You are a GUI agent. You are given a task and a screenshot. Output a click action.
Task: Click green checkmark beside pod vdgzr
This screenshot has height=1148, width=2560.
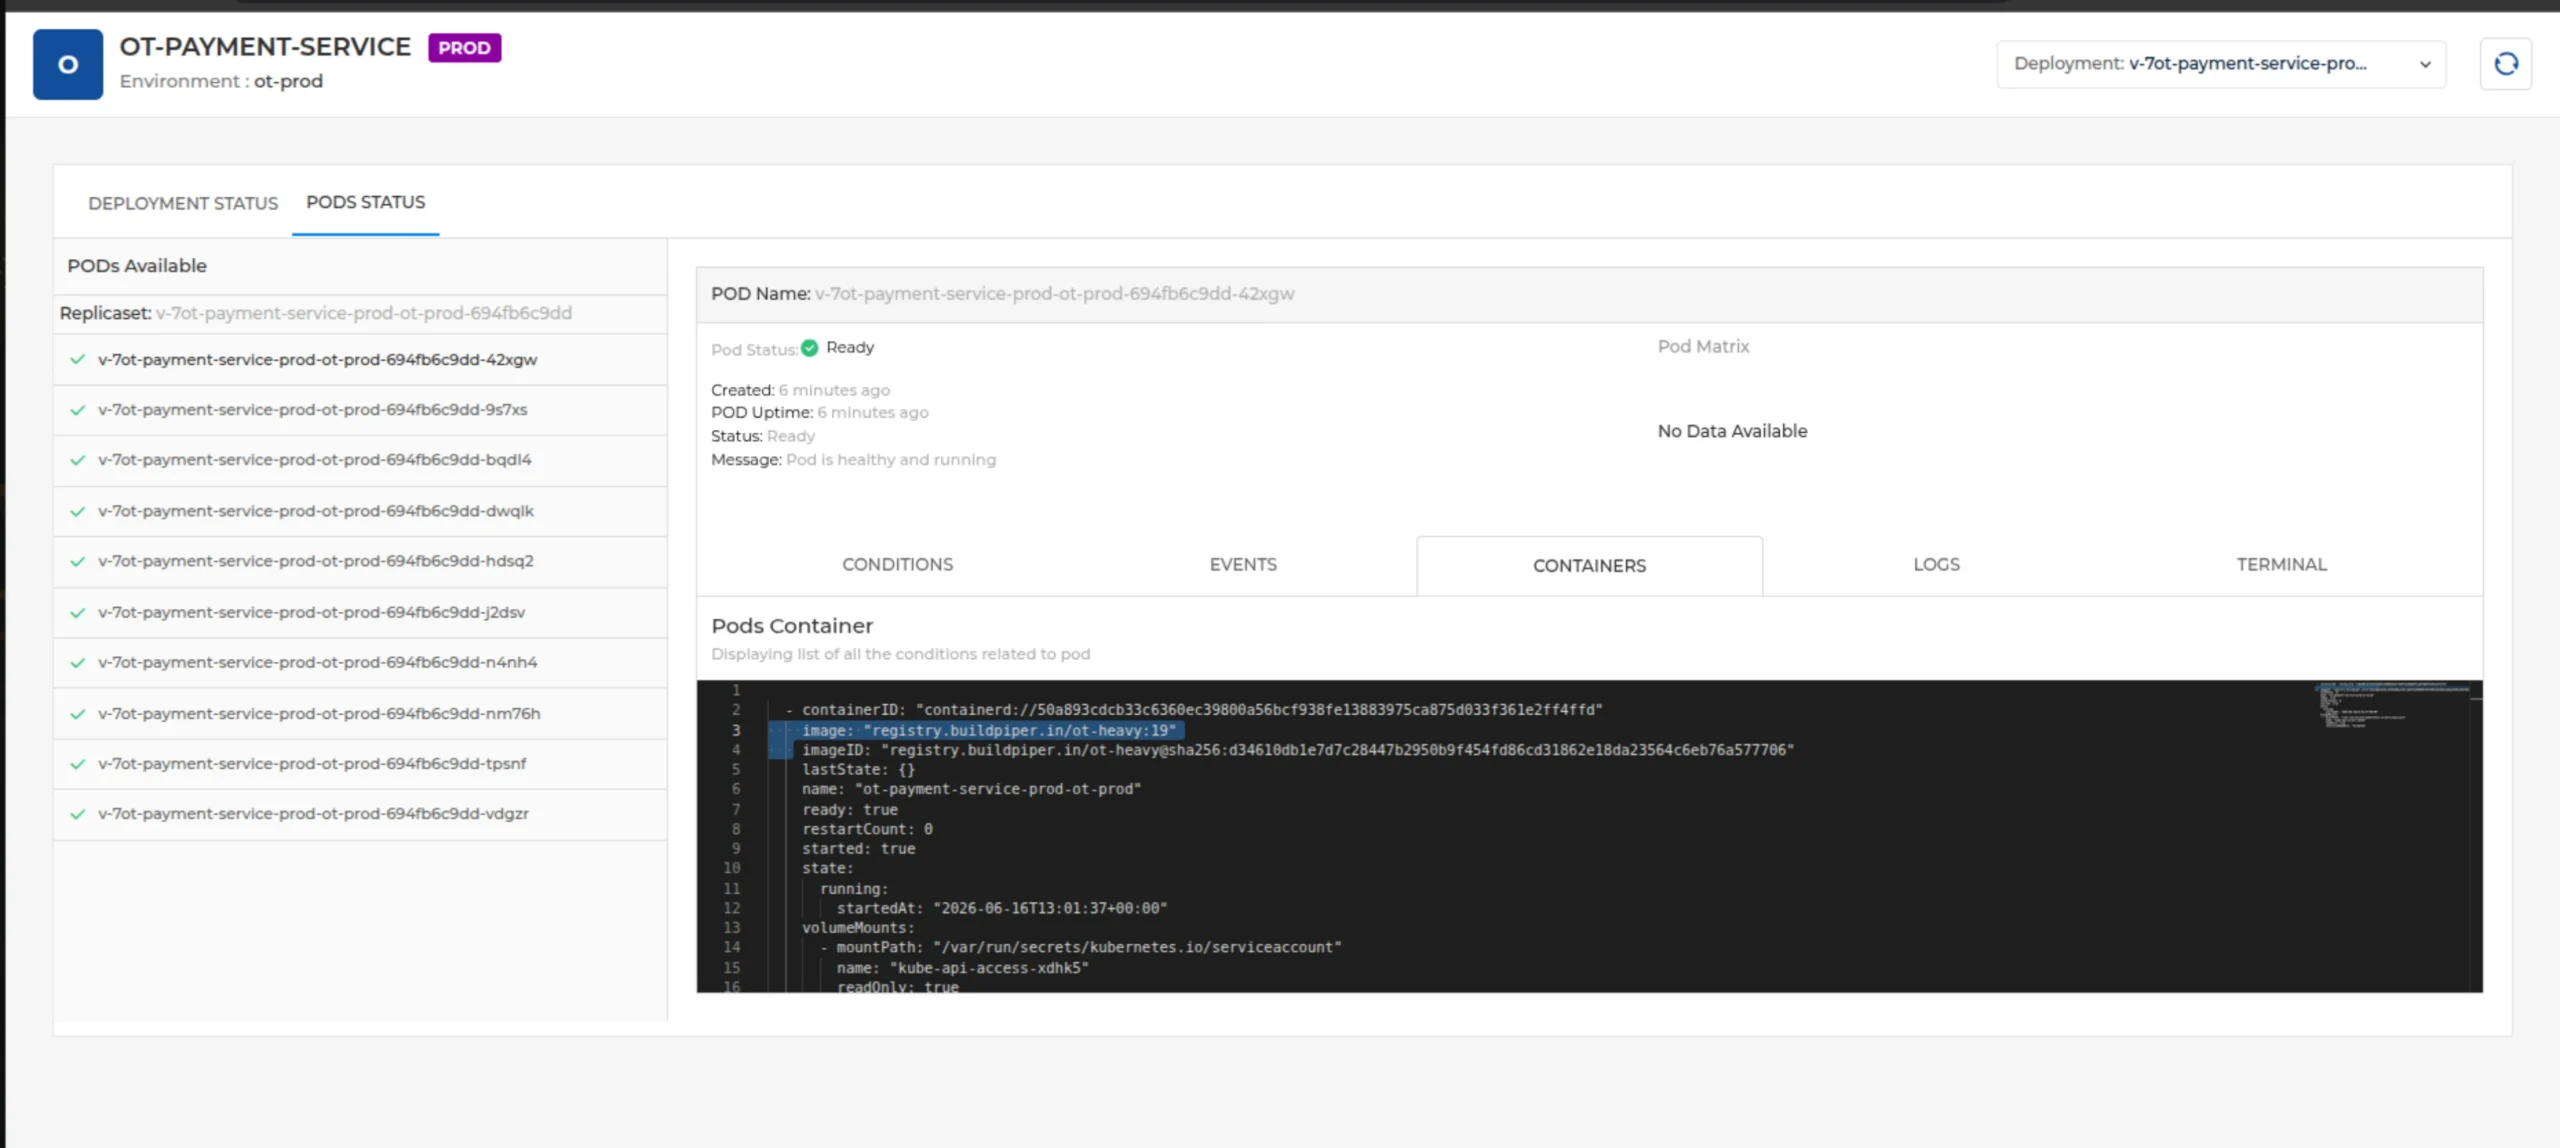click(77, 814)
